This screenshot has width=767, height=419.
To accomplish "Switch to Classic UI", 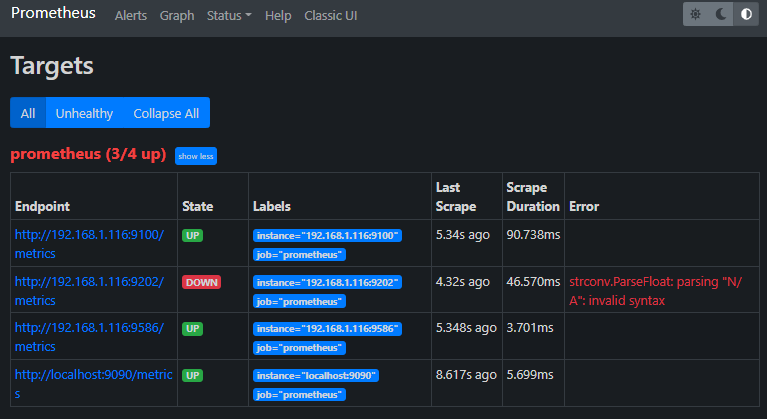I will tap(331, 16).
